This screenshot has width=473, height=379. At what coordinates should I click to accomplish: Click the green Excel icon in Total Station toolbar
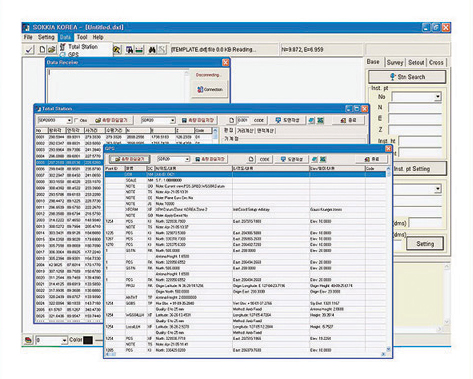coord(320,120)
